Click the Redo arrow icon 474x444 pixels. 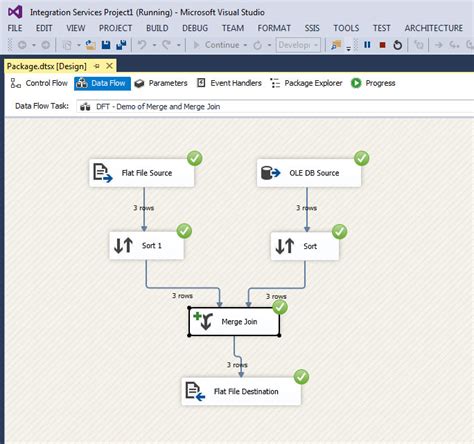tap(166, 45)
